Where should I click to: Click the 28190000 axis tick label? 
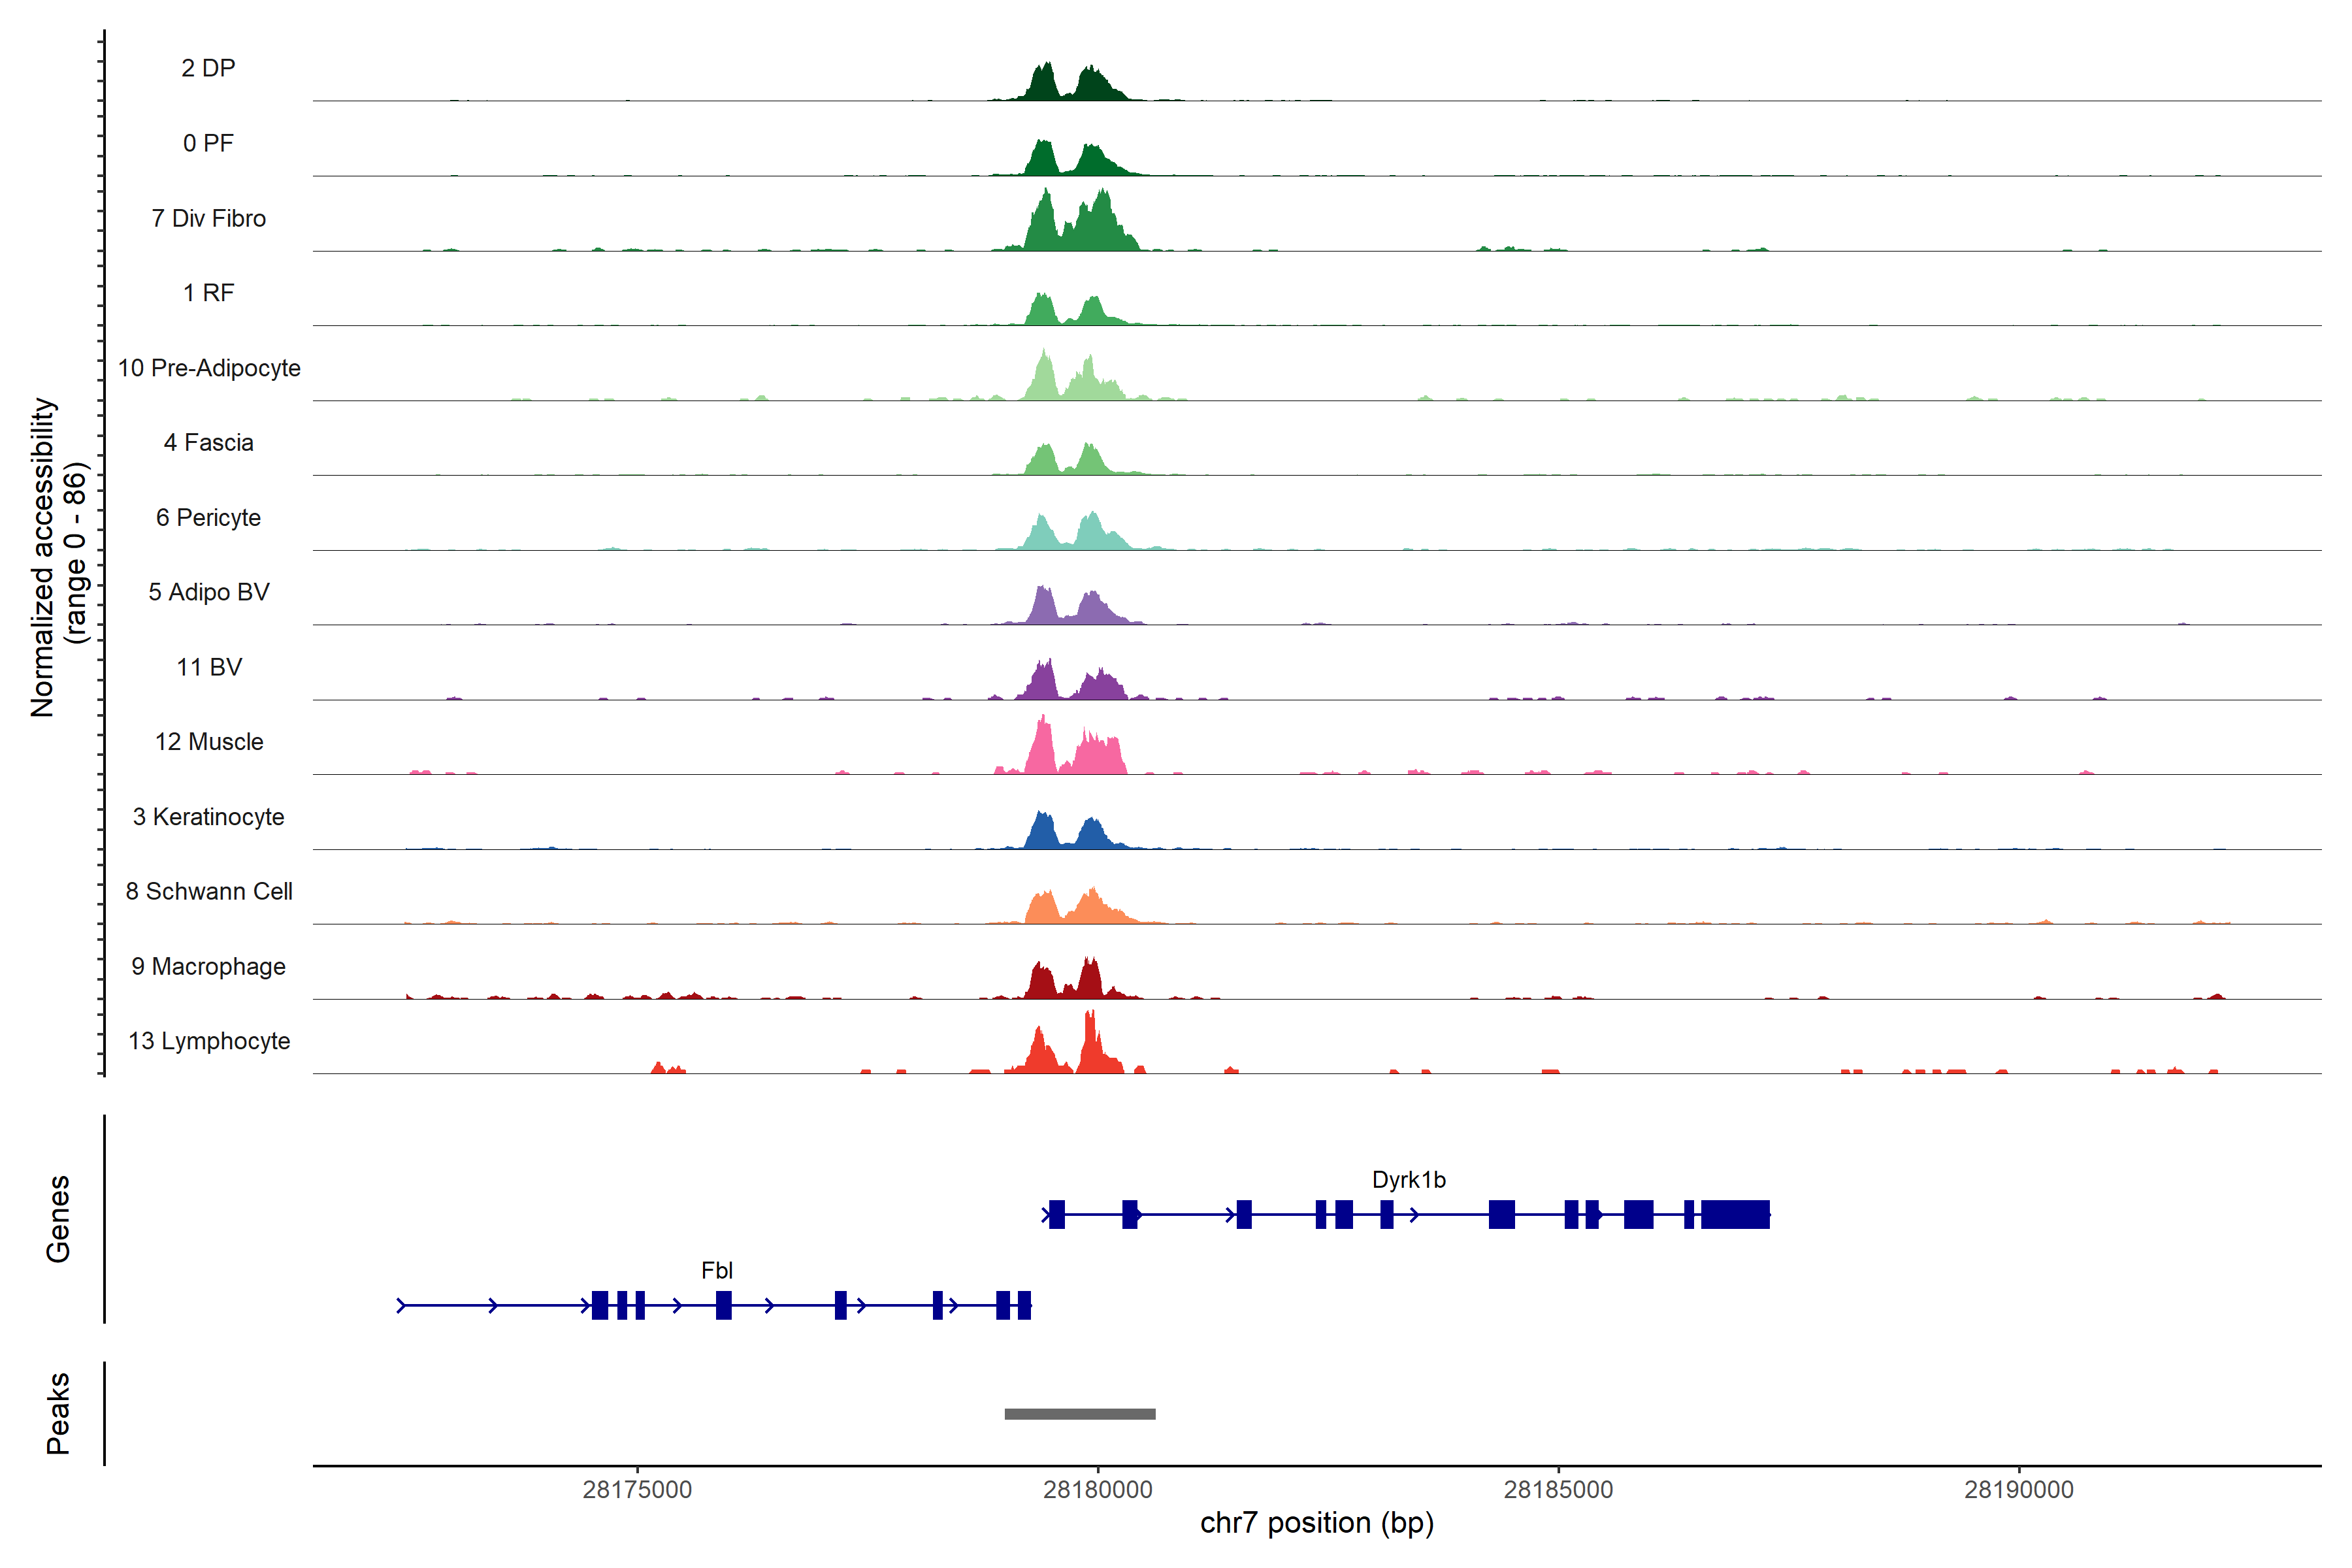[x=2019, y=1490]
